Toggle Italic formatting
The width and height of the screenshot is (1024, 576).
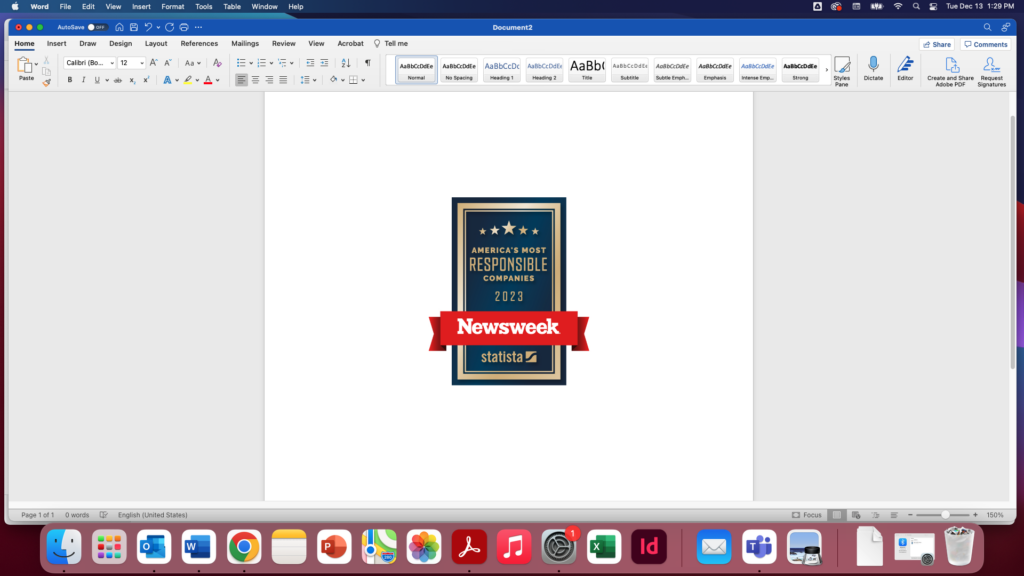coord(83,80)
